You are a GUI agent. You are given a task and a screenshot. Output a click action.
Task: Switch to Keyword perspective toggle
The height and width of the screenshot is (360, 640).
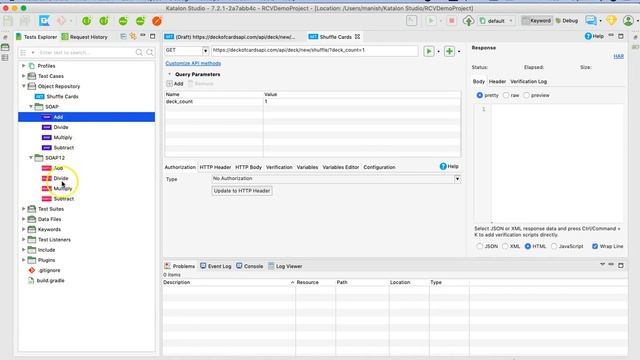[537, 21]
